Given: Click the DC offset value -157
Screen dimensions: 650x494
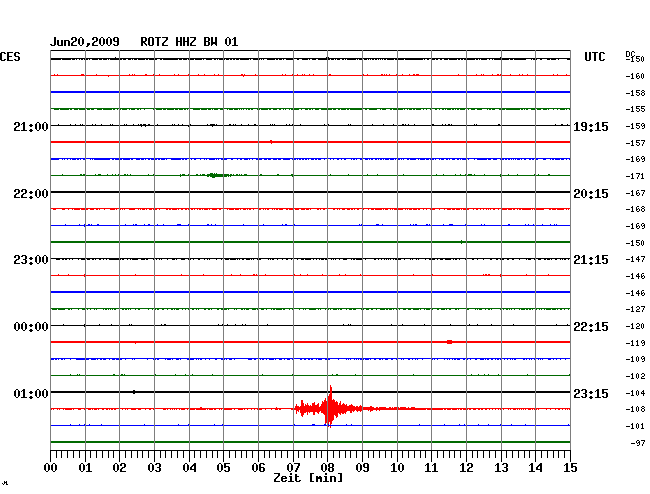Looking at the screenshot, I should 635,143.
